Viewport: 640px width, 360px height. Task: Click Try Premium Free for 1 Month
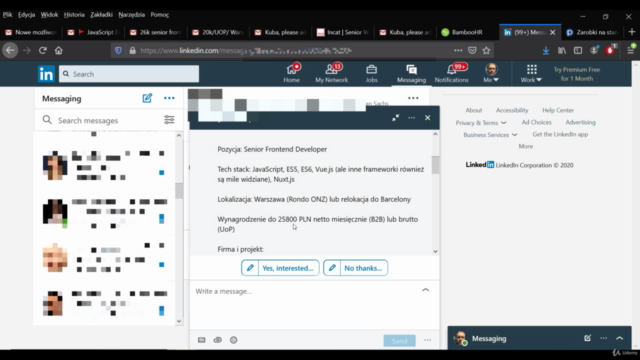[x=577, y=74]
